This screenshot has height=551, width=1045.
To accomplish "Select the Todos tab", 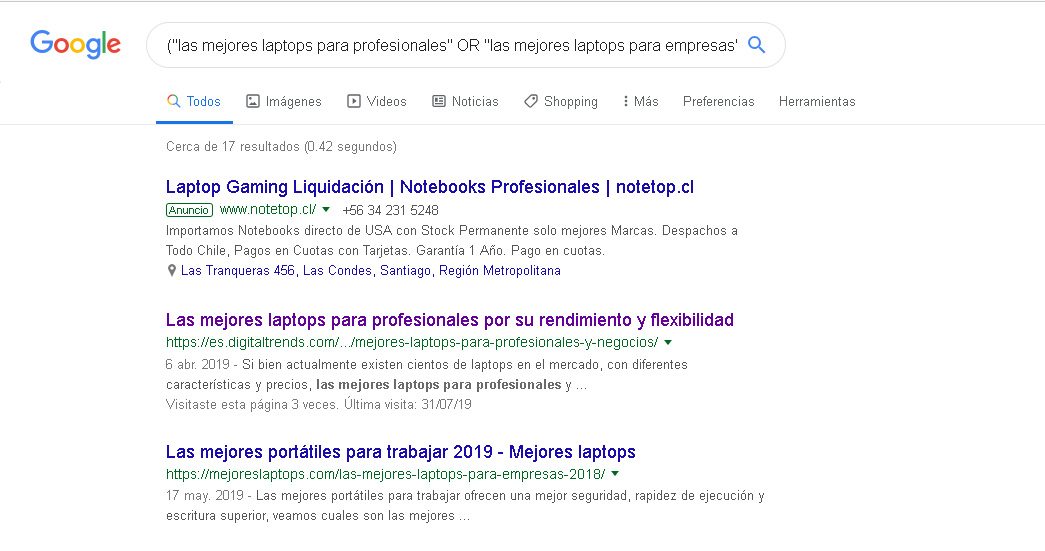I will point(194,101).
